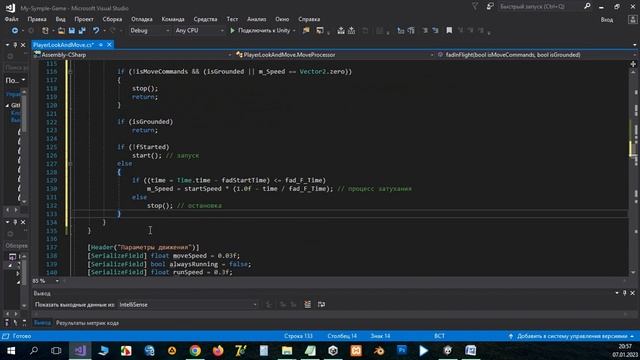Viewport: 640px width, 360px height.
Task: Open the Сборка menu
Action: tap(112, 19)
